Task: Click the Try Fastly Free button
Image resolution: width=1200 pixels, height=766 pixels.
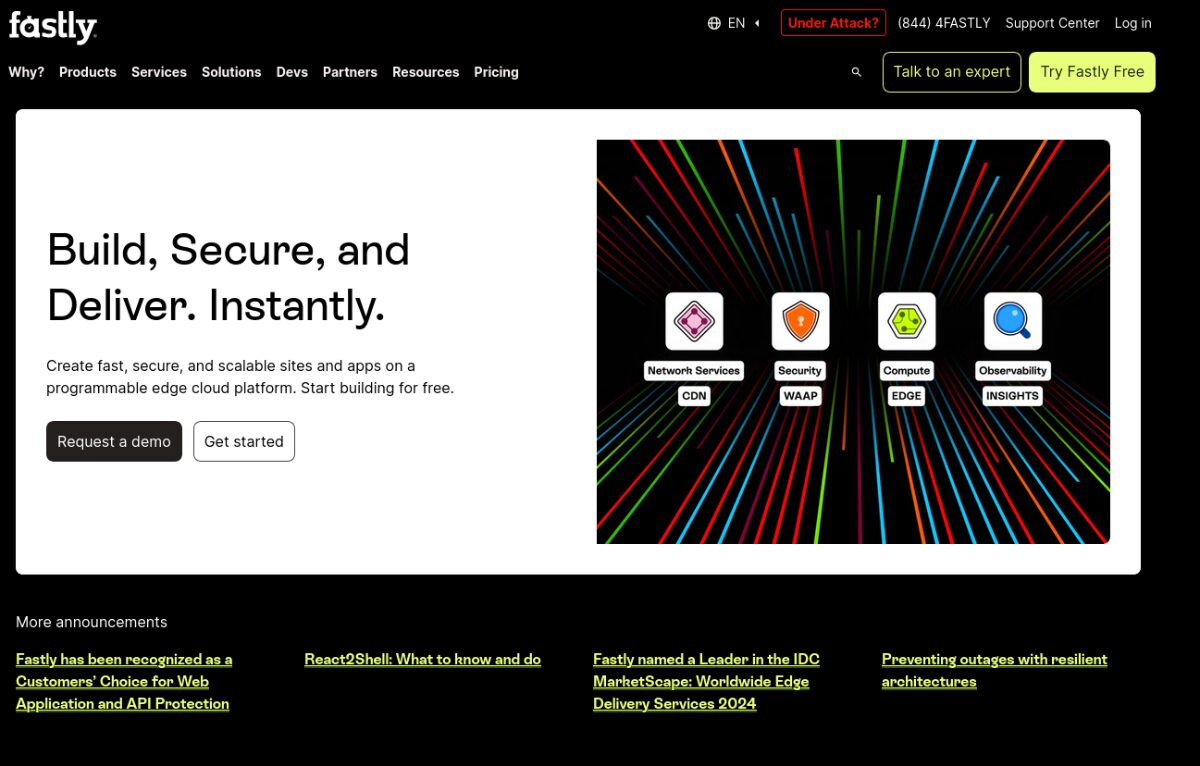Action: click(1092, 72)
